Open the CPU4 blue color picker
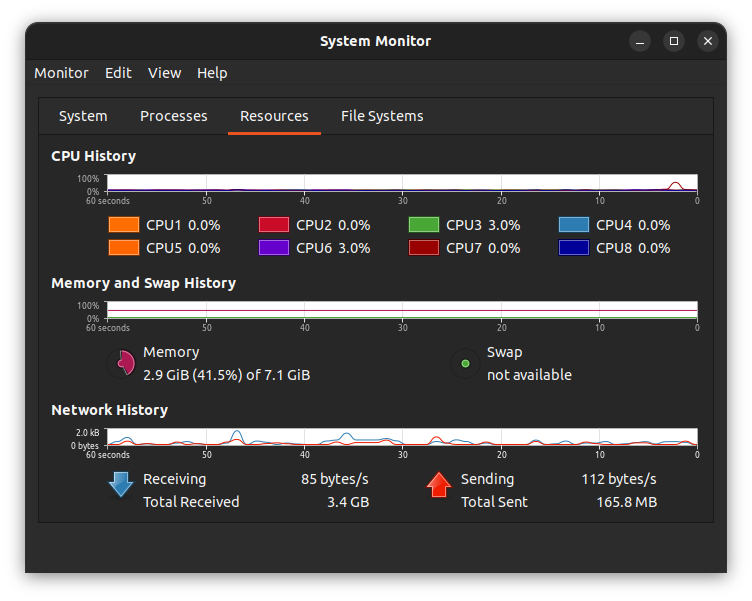Viewport: 752px width, 601px height. pos(573,225)
